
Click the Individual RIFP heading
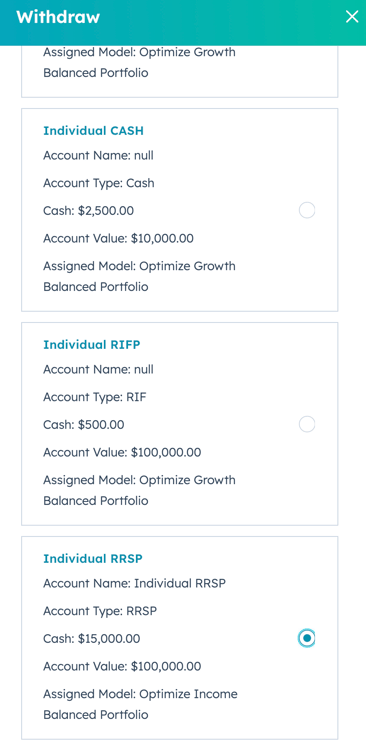pyautogui.click(x=92, y=344)
